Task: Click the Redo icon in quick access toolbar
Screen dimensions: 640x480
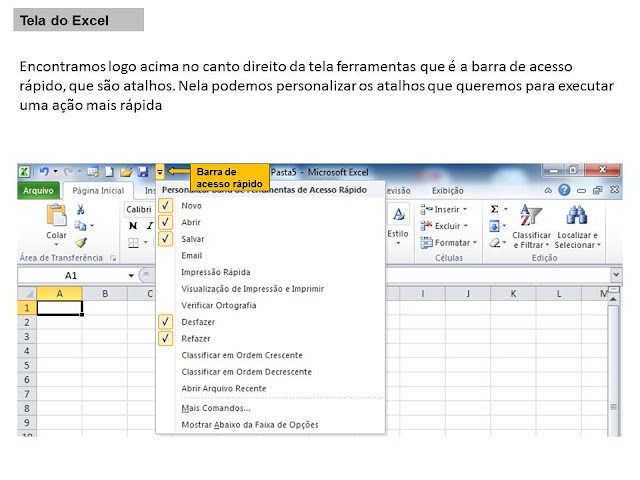Action: point(69,172)
